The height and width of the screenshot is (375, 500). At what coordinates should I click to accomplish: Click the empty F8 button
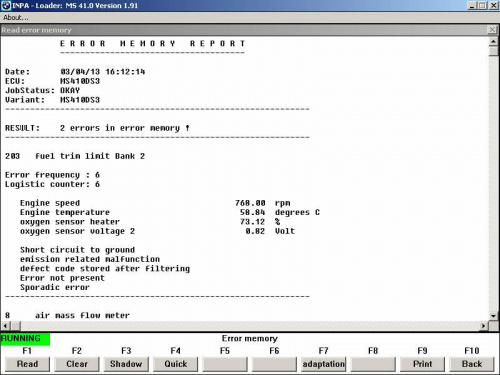(373, 364)
